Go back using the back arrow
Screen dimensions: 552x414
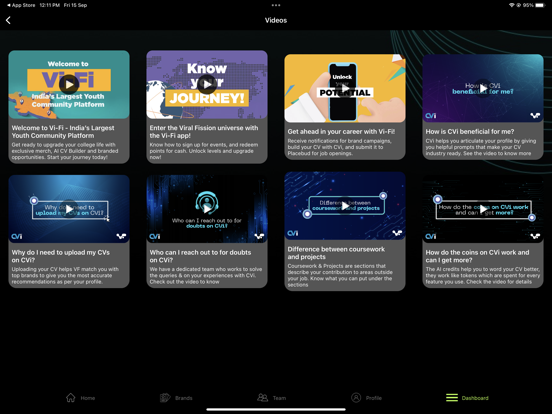point(8,20)
